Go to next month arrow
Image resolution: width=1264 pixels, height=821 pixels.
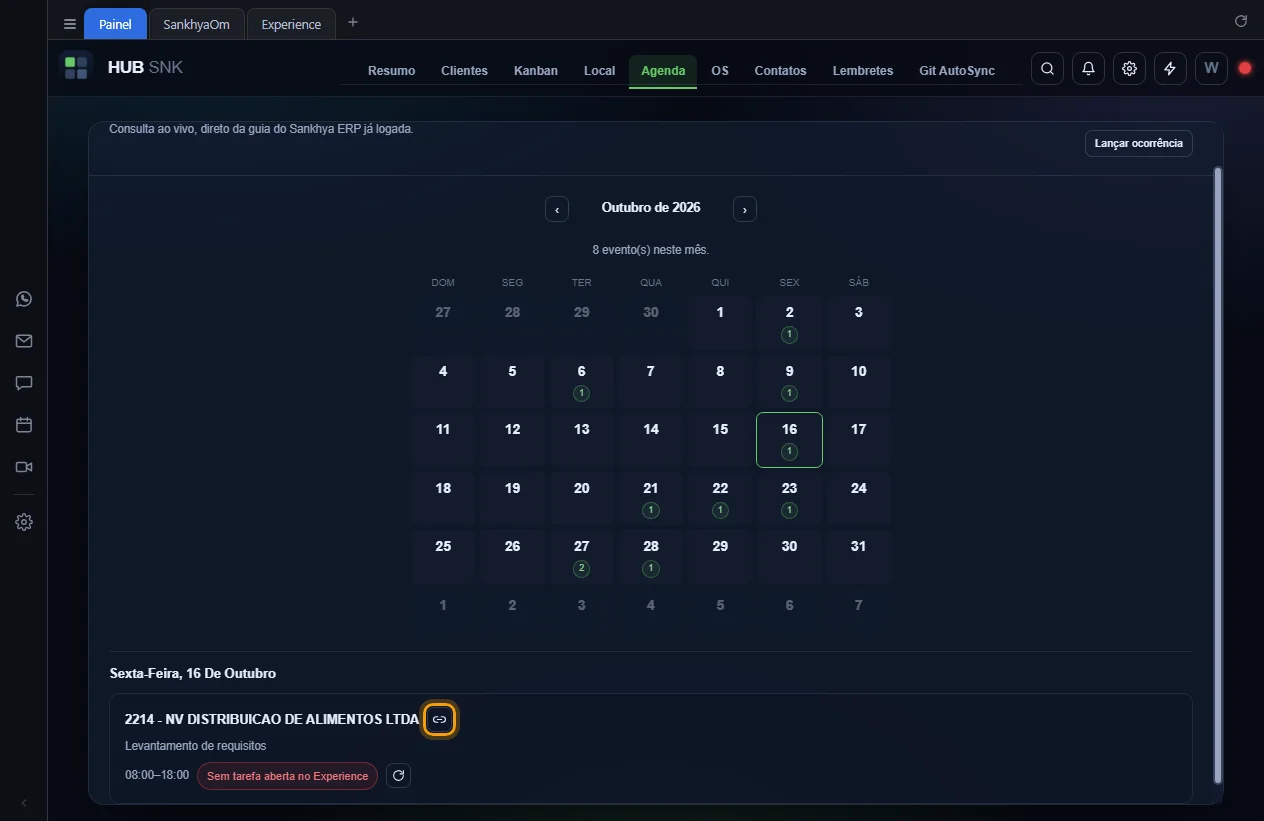(x=745, y=209)
